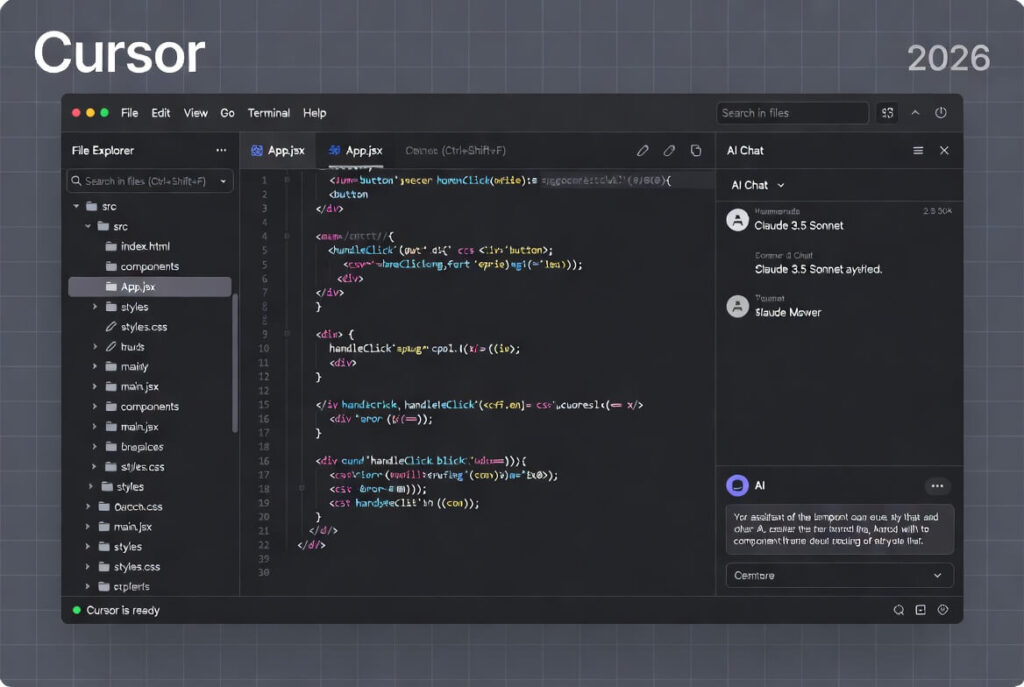Viewport: 1024px width, 687px height.
Task: Switch to the underlined active App.jsx tab
Action: (355, 150)
